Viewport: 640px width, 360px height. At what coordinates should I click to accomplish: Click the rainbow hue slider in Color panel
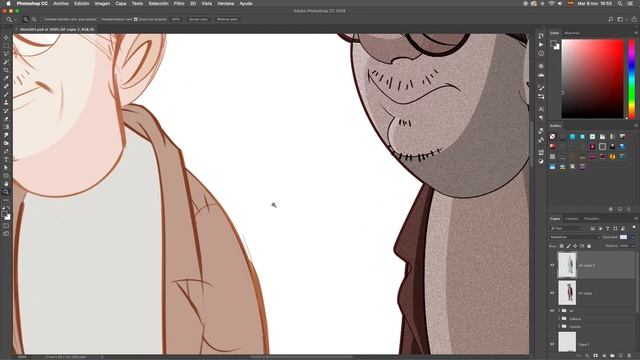click(631, 79)
